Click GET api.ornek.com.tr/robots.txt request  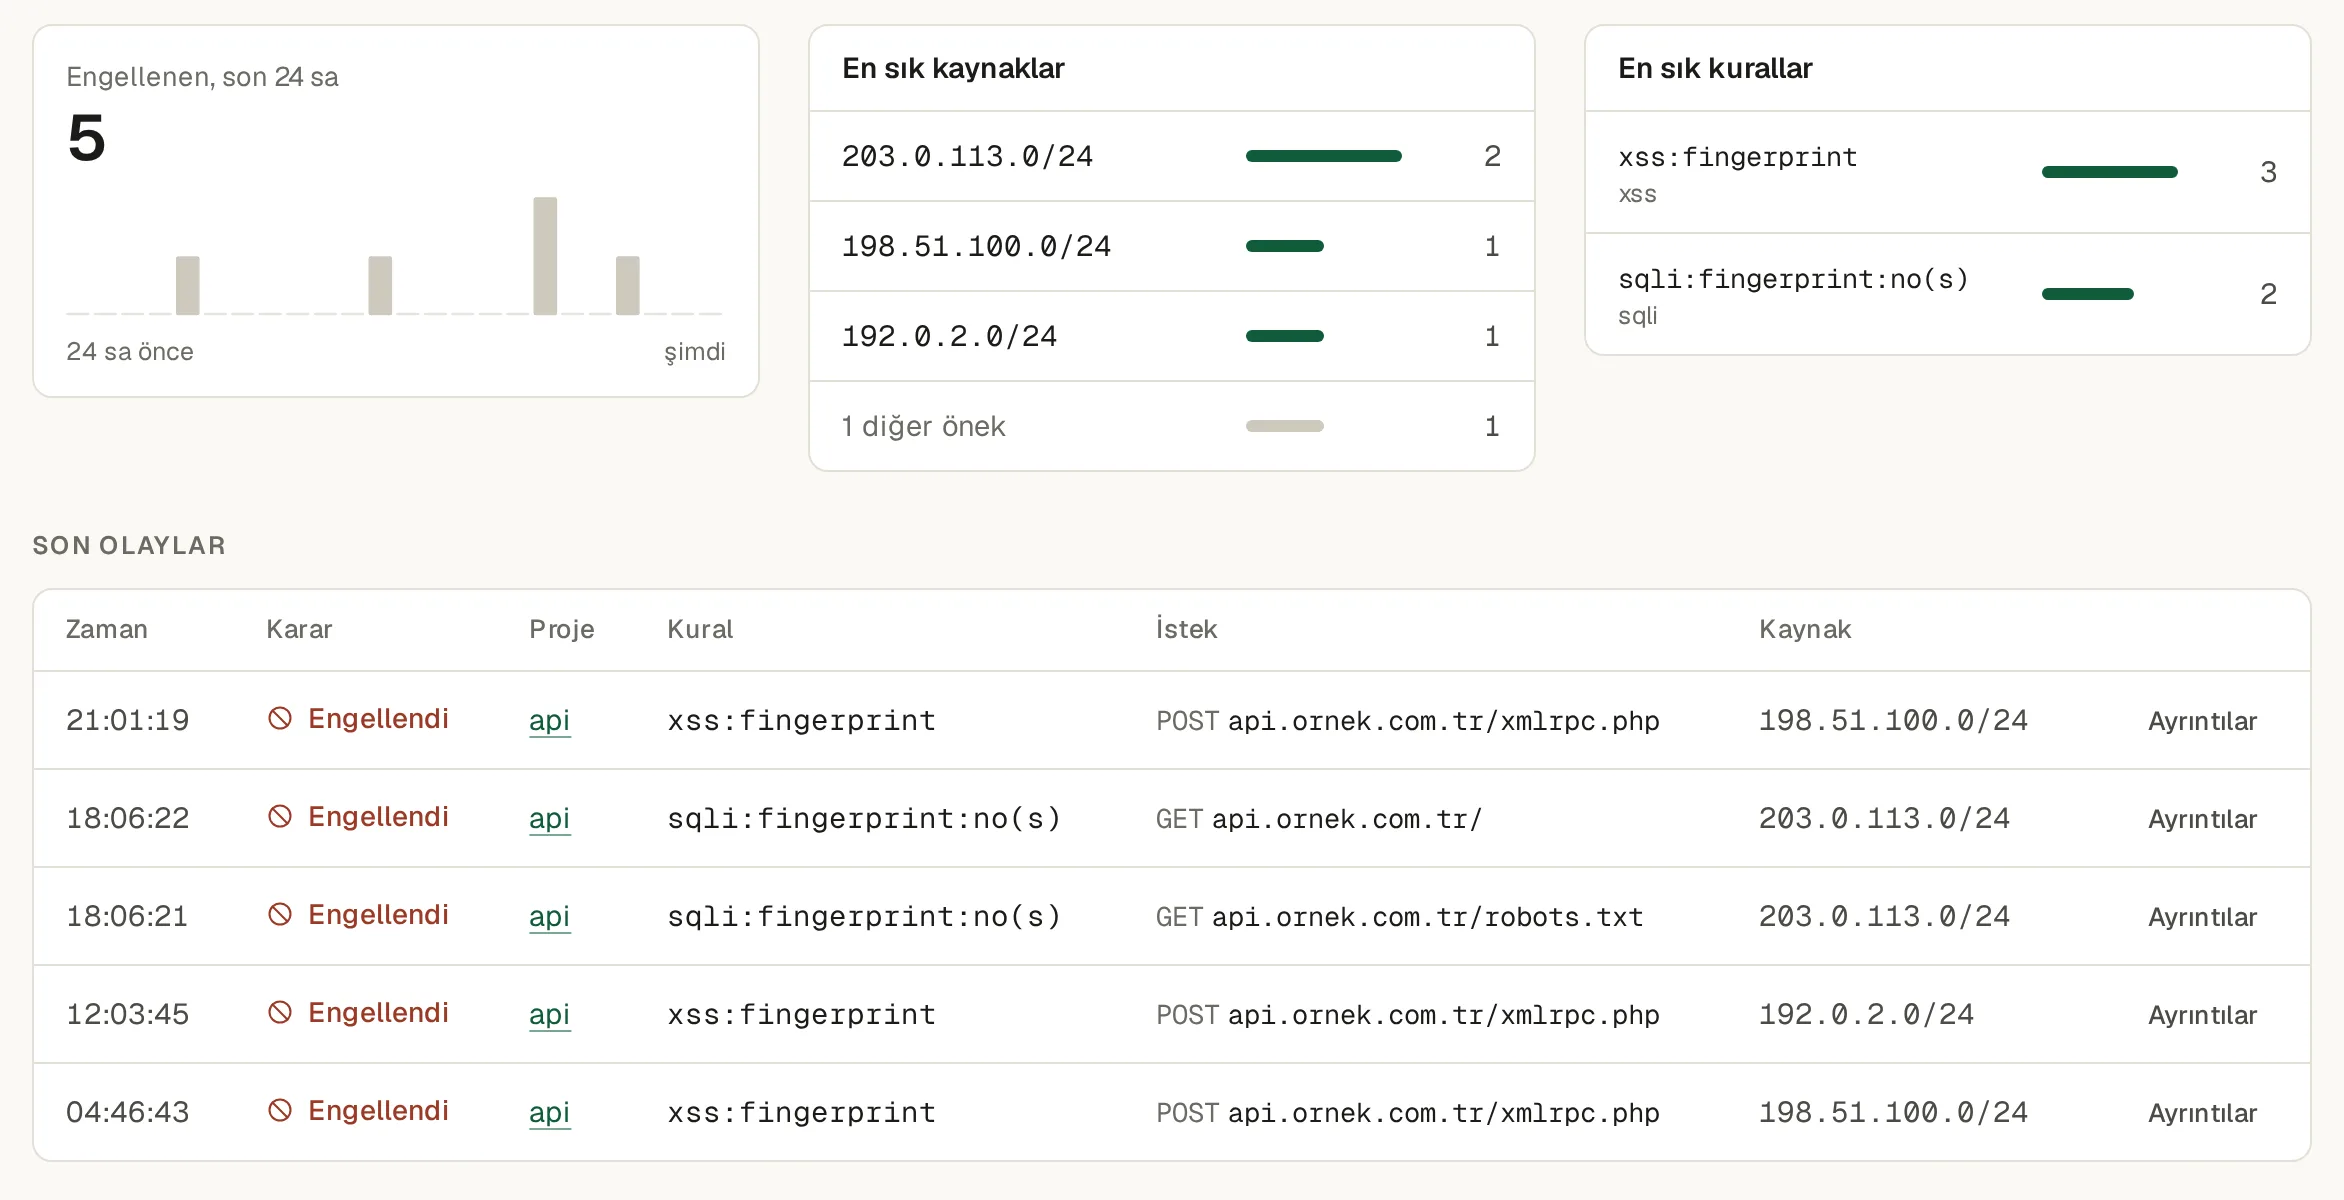[1399, 917]
